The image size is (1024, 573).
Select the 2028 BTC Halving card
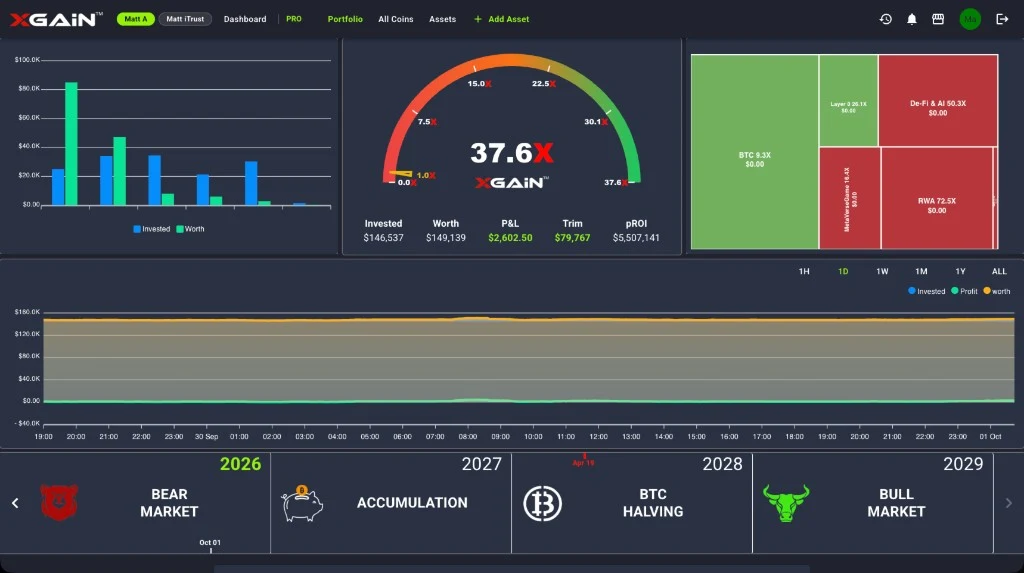click(632, 503)
